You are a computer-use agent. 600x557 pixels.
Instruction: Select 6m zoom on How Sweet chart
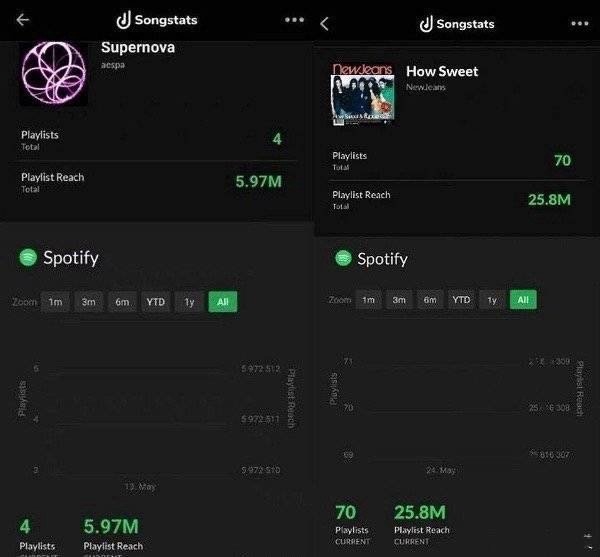[x=430, y=300]
